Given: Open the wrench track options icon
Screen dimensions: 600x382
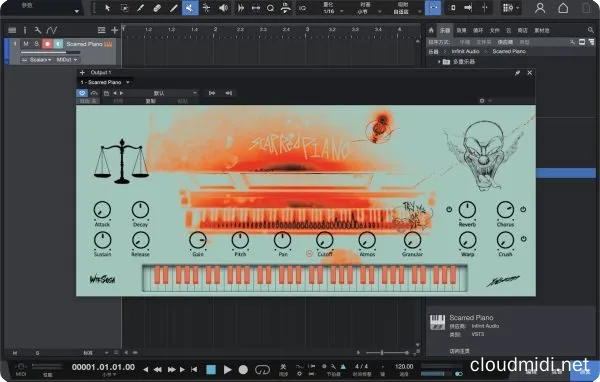Looking at the screenshot, I should click(x=38, y=30).
